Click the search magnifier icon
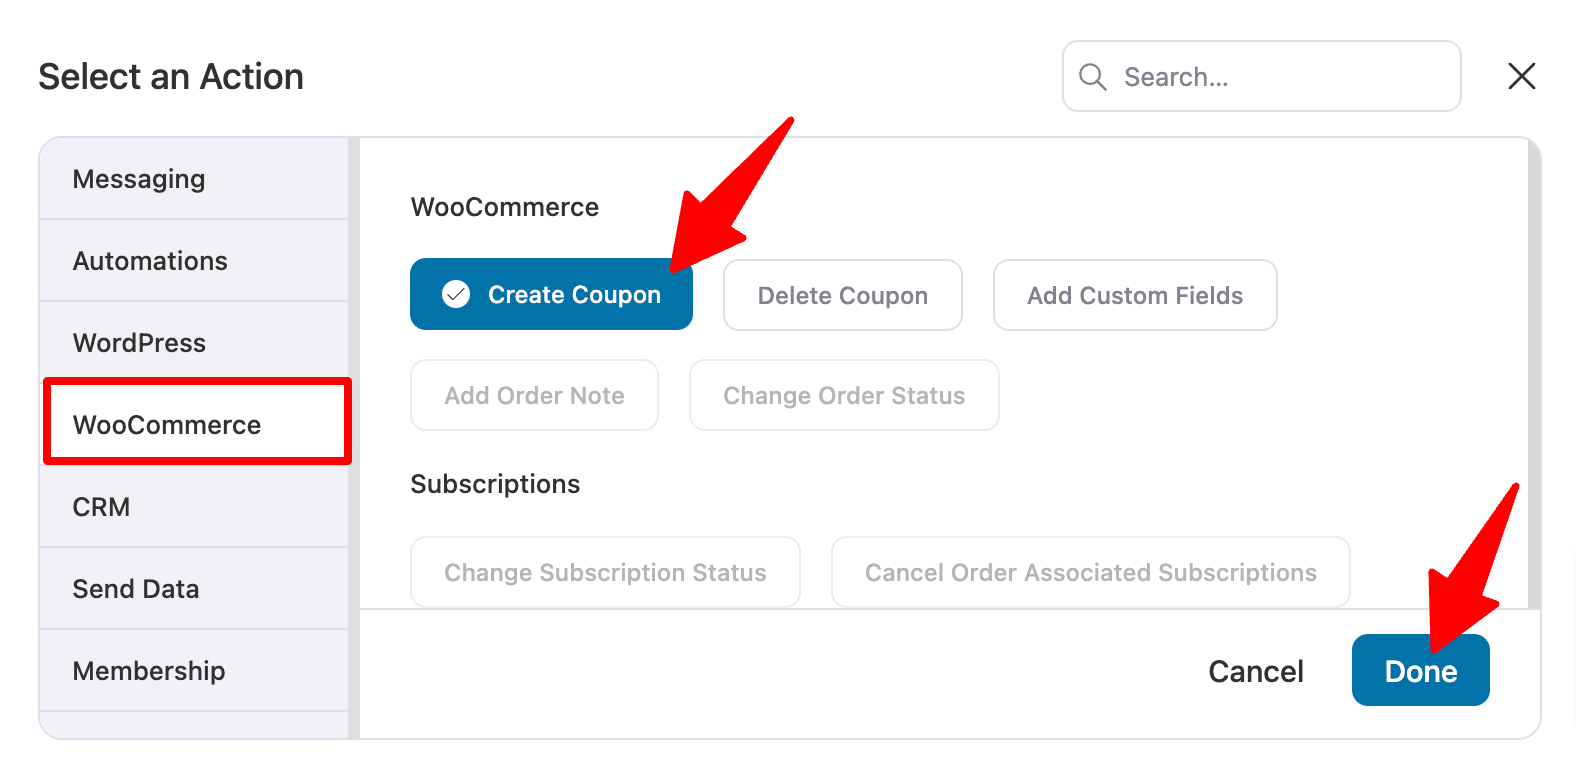Viewport: 1576px width, 780px height. coord(1093,76)
